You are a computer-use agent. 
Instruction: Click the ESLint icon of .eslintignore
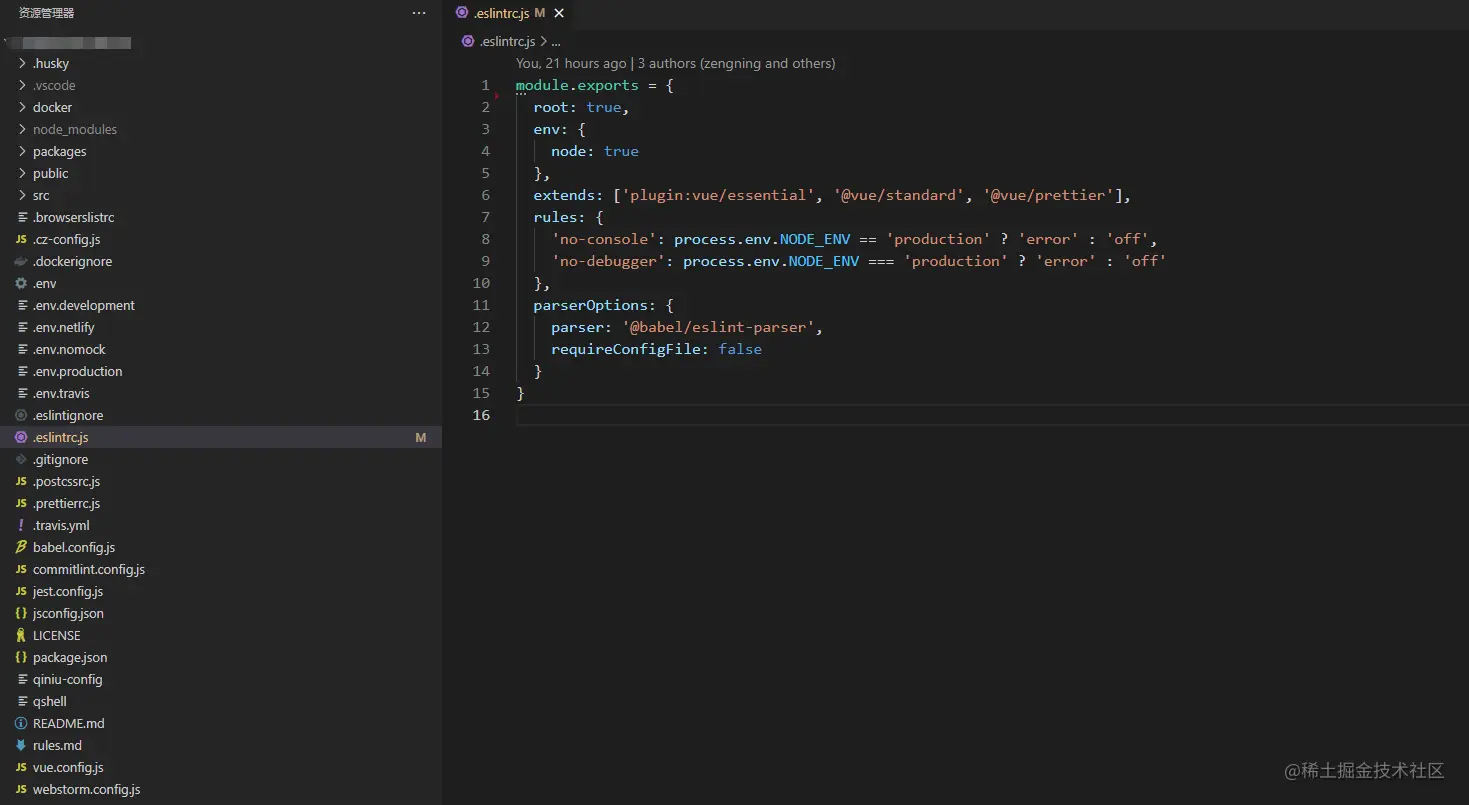tap(22, 415)
